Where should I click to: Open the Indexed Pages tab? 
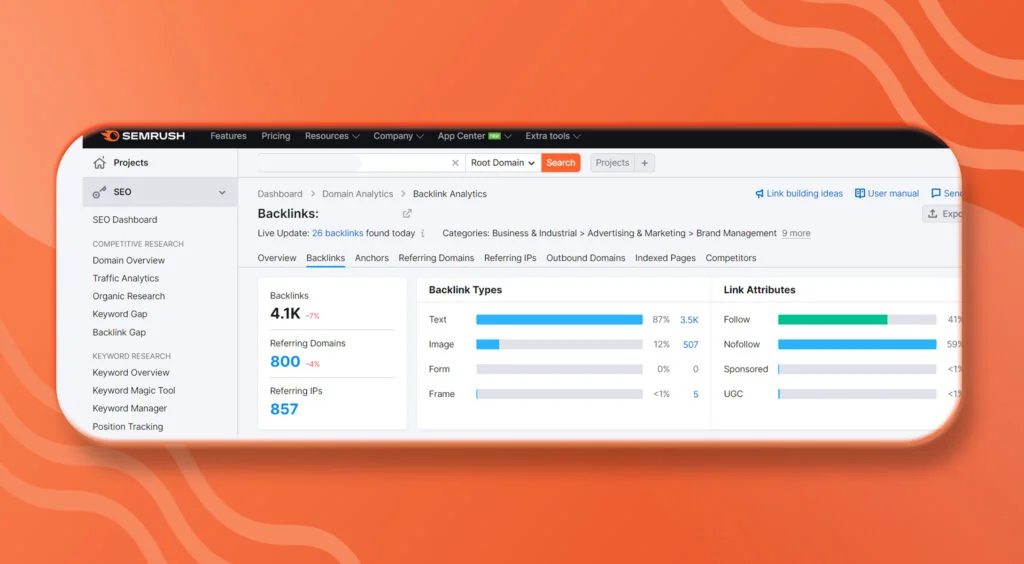tap(665, 258)
